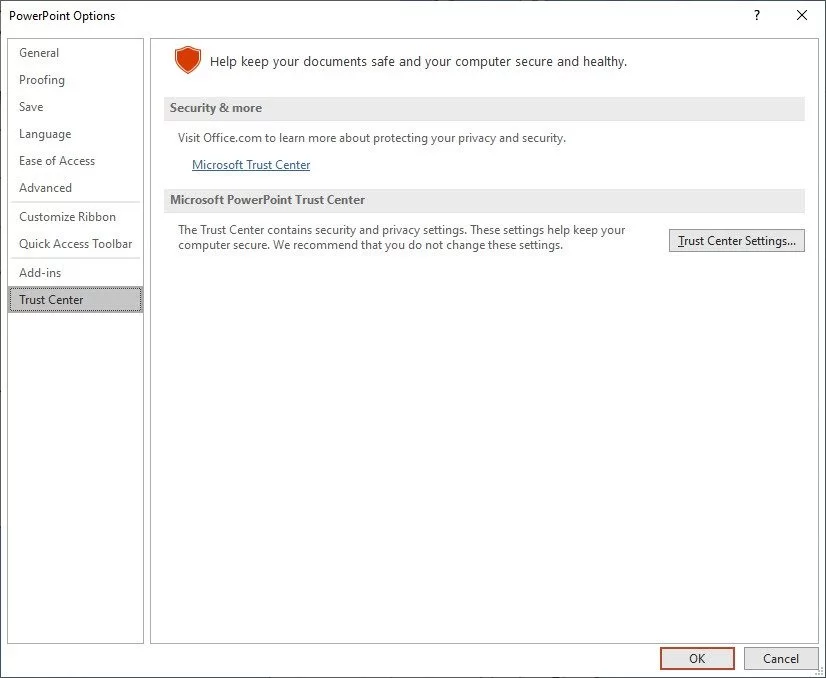
Task: Cancel the PowerPoint Options dialog
Action: click(x=781, y=659)
